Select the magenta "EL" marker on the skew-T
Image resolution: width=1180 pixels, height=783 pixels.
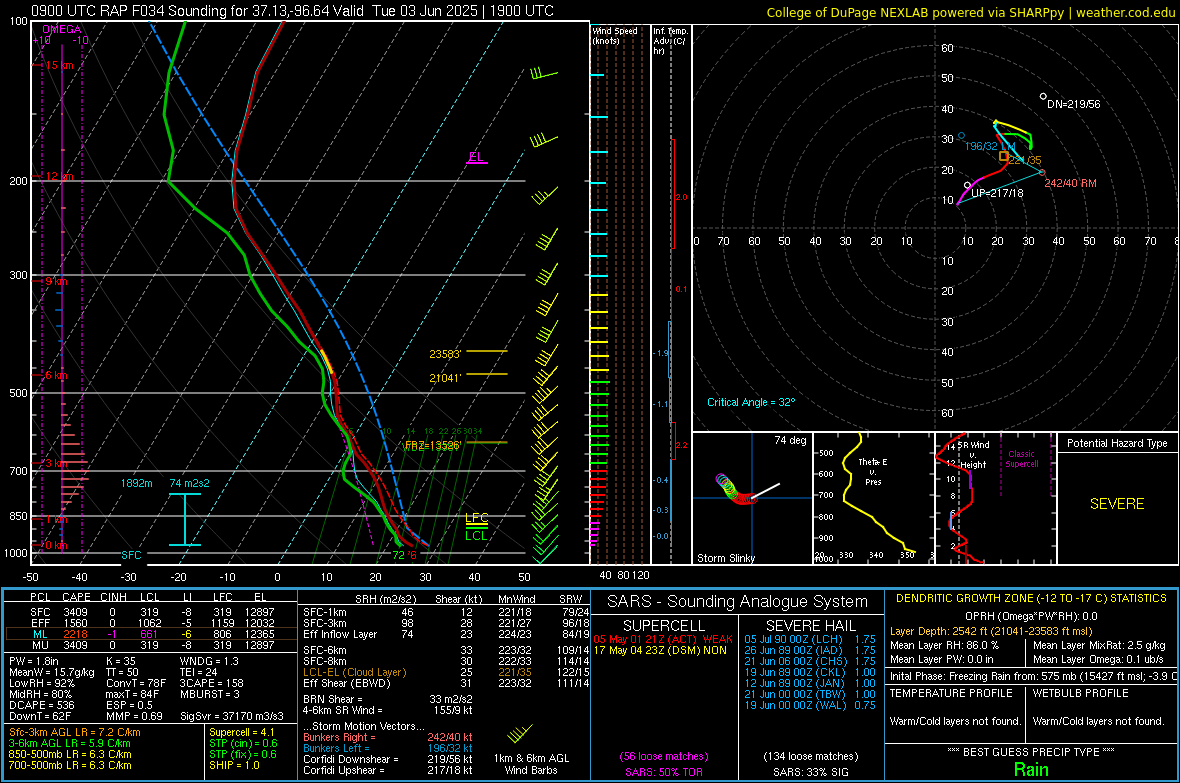click(476, 157)
